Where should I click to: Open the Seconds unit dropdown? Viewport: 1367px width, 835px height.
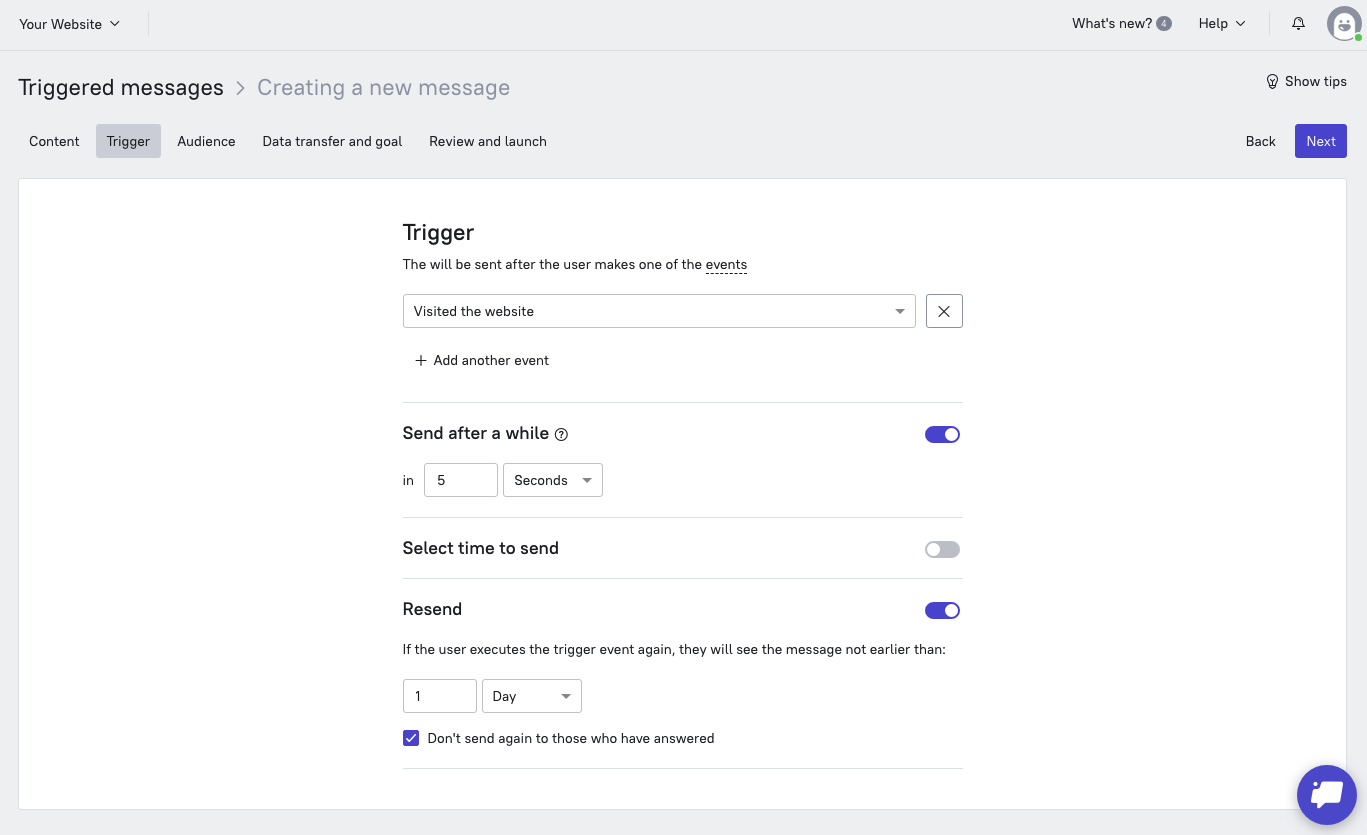(x=553, y=480)
